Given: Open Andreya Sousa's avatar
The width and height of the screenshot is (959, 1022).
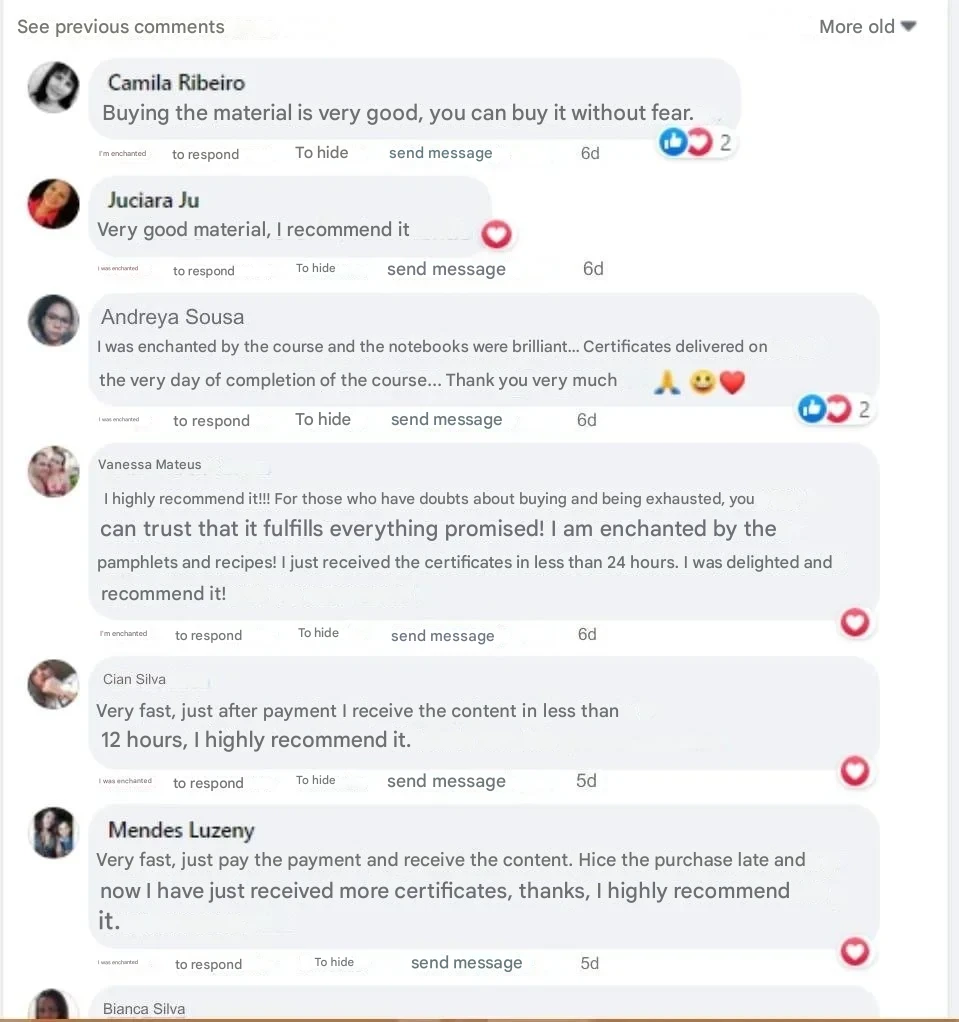Looking at the screenshot, I should pyautogui.click(x=54, y=321).
